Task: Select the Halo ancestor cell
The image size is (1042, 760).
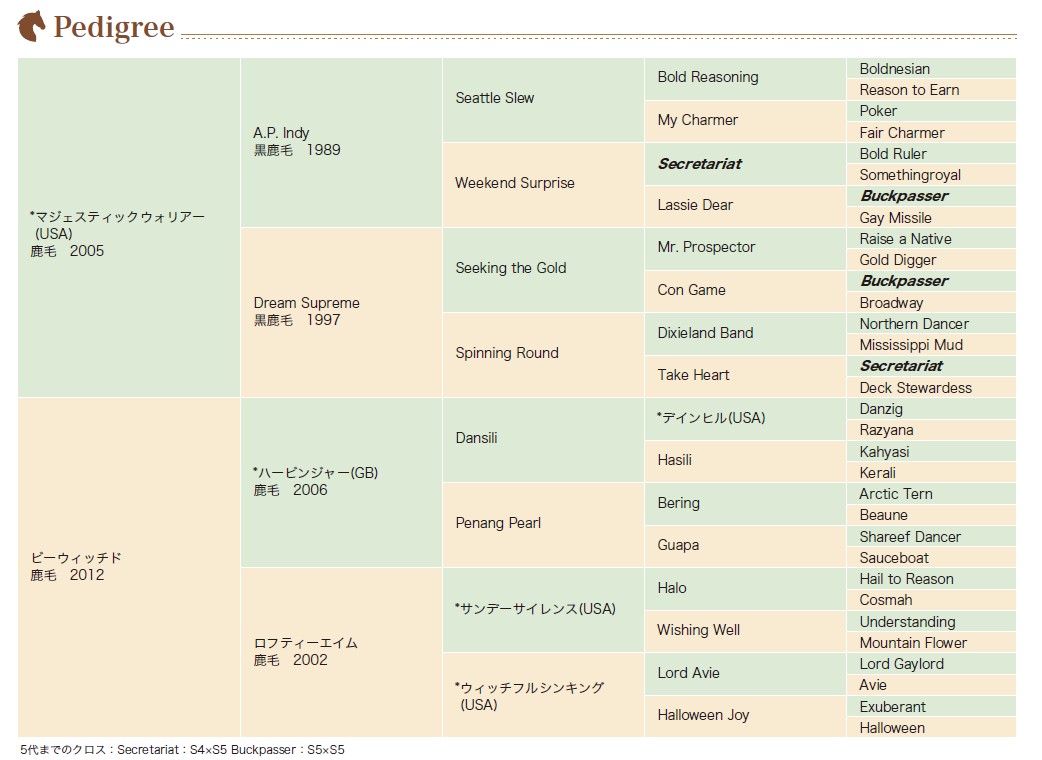Action: click(745, 589)
